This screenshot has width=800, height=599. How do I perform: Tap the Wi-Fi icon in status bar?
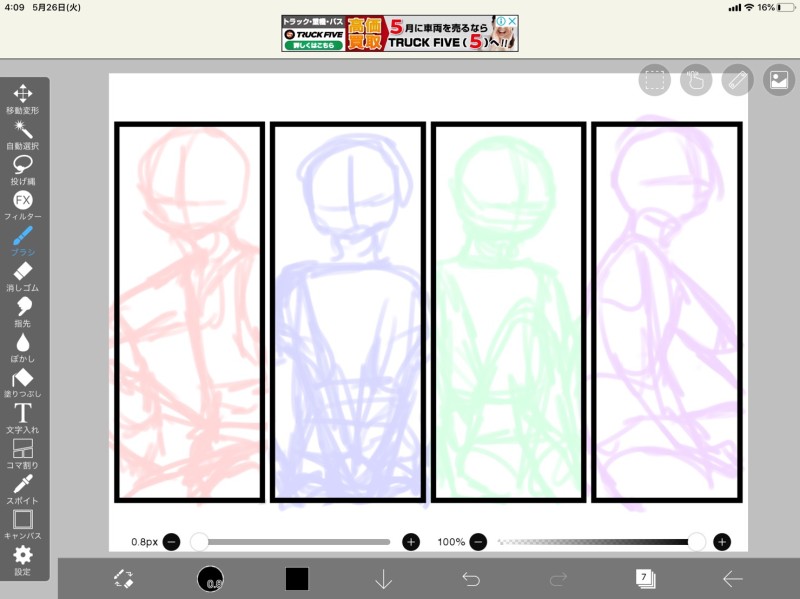[749, 7]
